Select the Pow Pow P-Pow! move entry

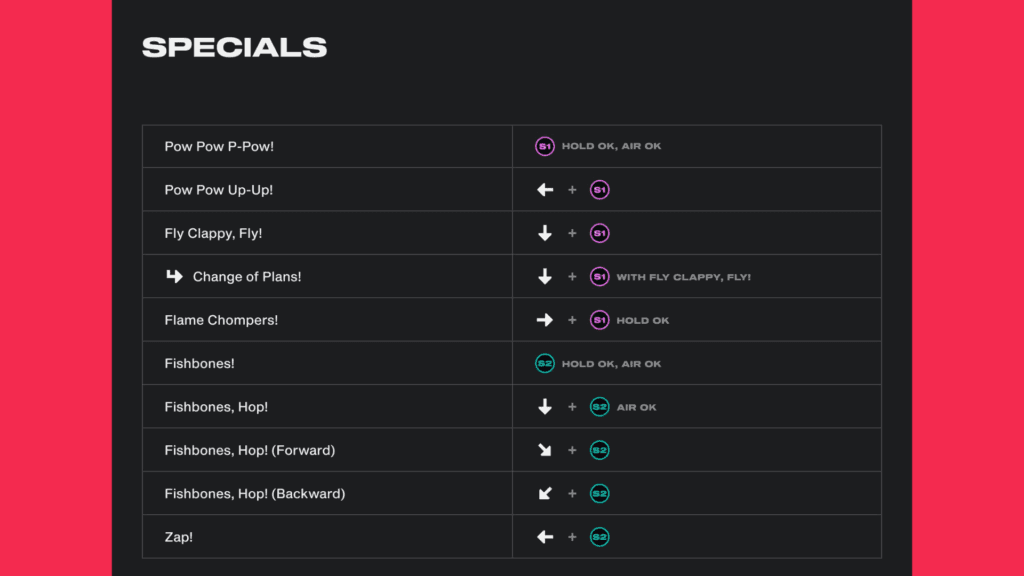(219, 145)
